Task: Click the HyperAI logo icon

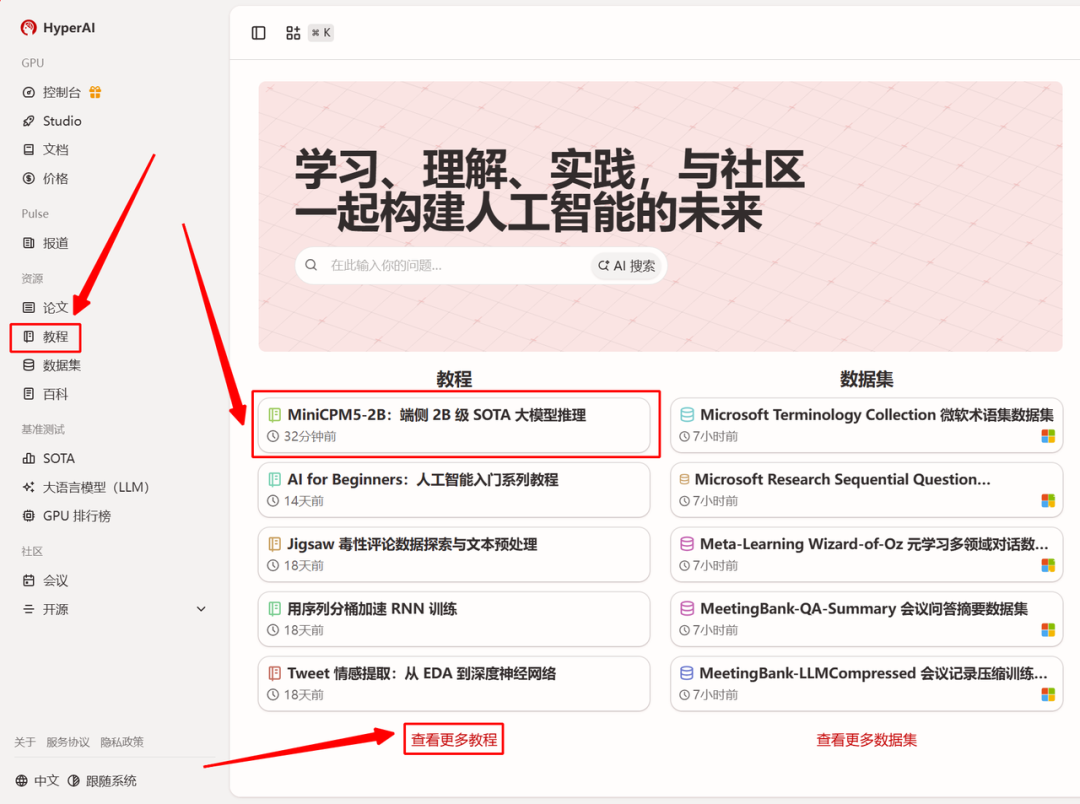Action: pos(28,28)
